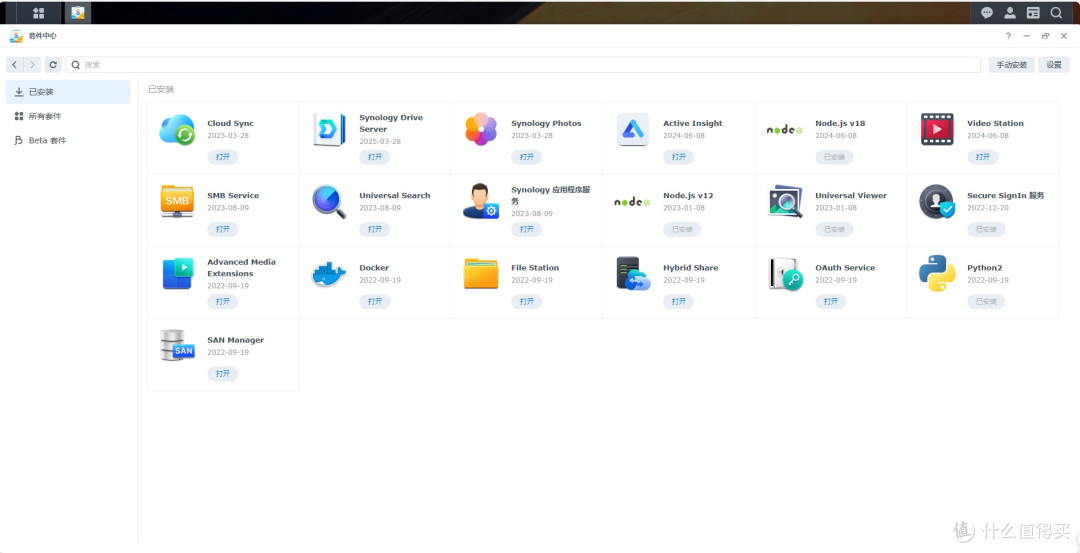1080x553 pixels.
Task: Click 已安装 button under Node.js v12
Action: pyautogui.click(x=682, y=229)
